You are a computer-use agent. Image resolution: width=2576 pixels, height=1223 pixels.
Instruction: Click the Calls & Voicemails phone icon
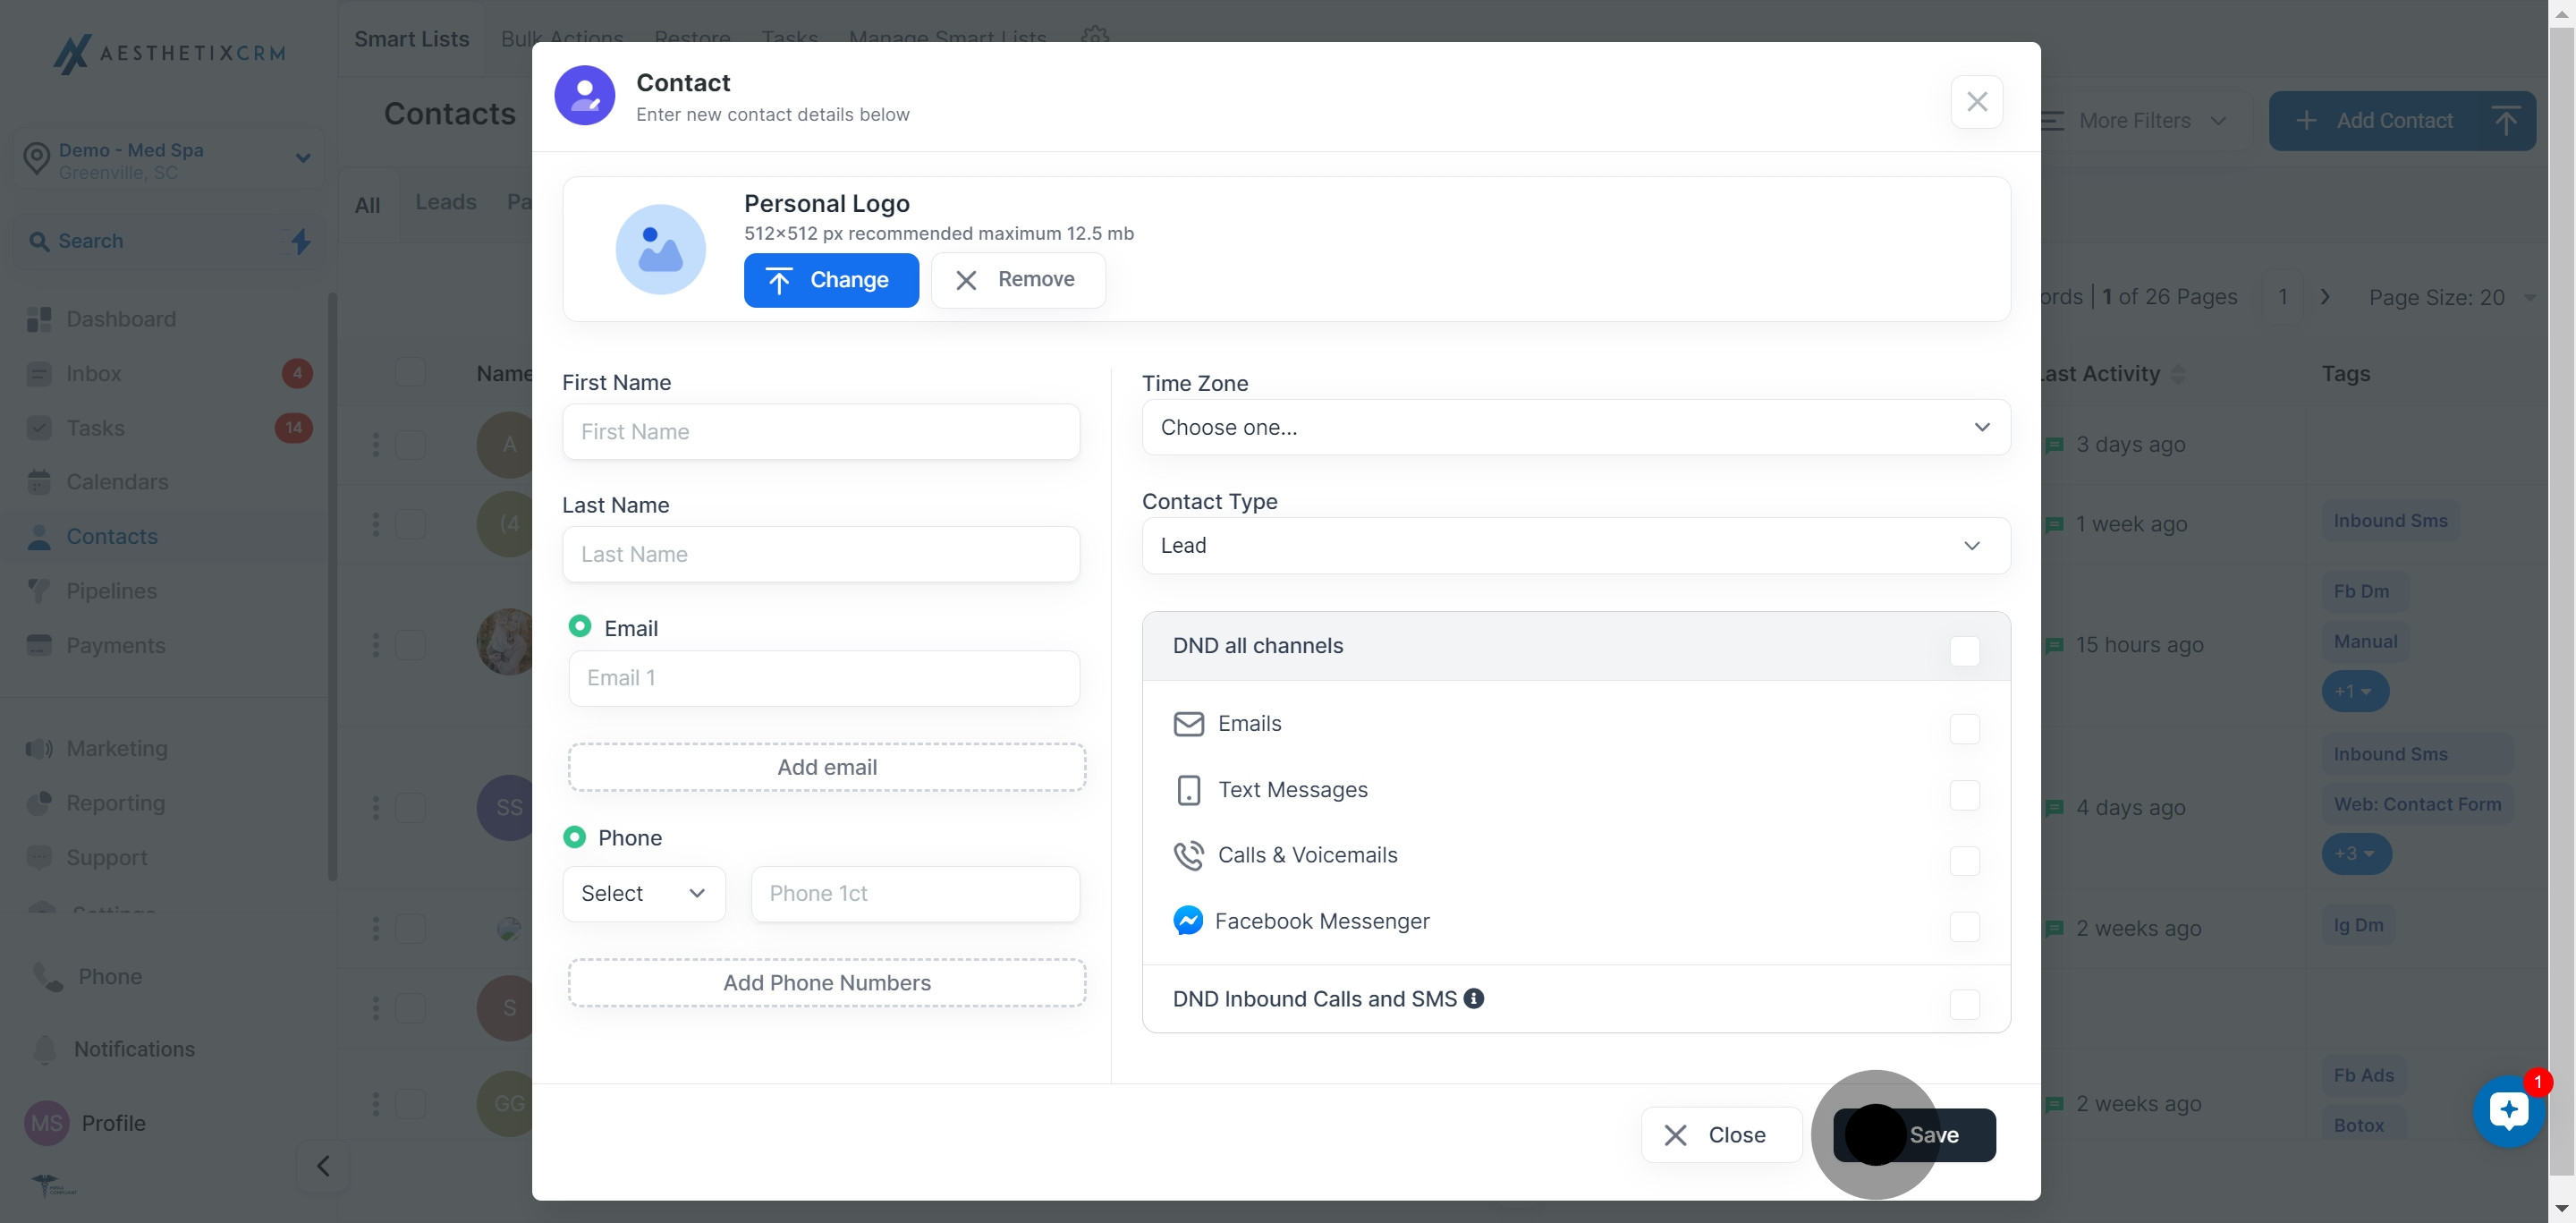[x=1187, y=855]
